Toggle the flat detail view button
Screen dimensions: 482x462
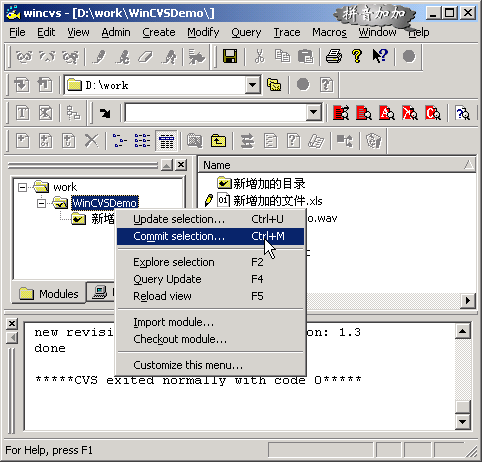[166, 141]
